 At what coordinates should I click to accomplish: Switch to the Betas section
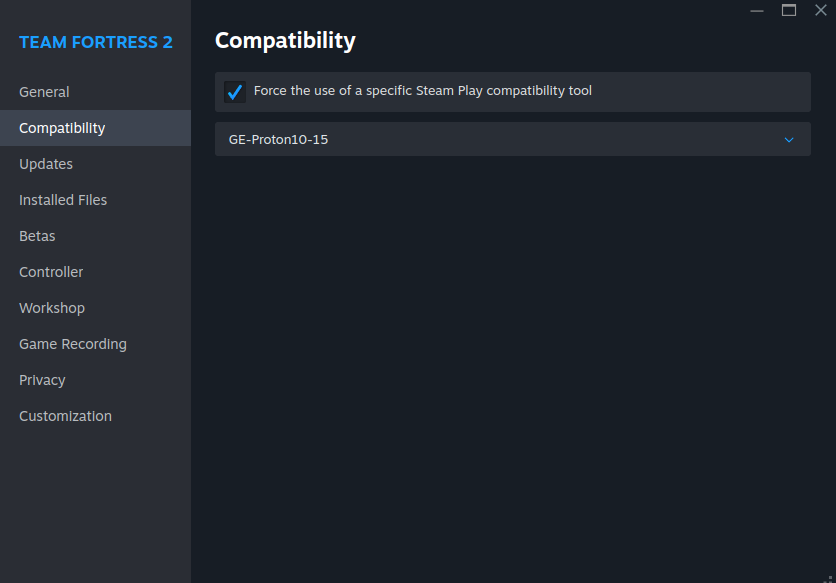coord(37,236)
